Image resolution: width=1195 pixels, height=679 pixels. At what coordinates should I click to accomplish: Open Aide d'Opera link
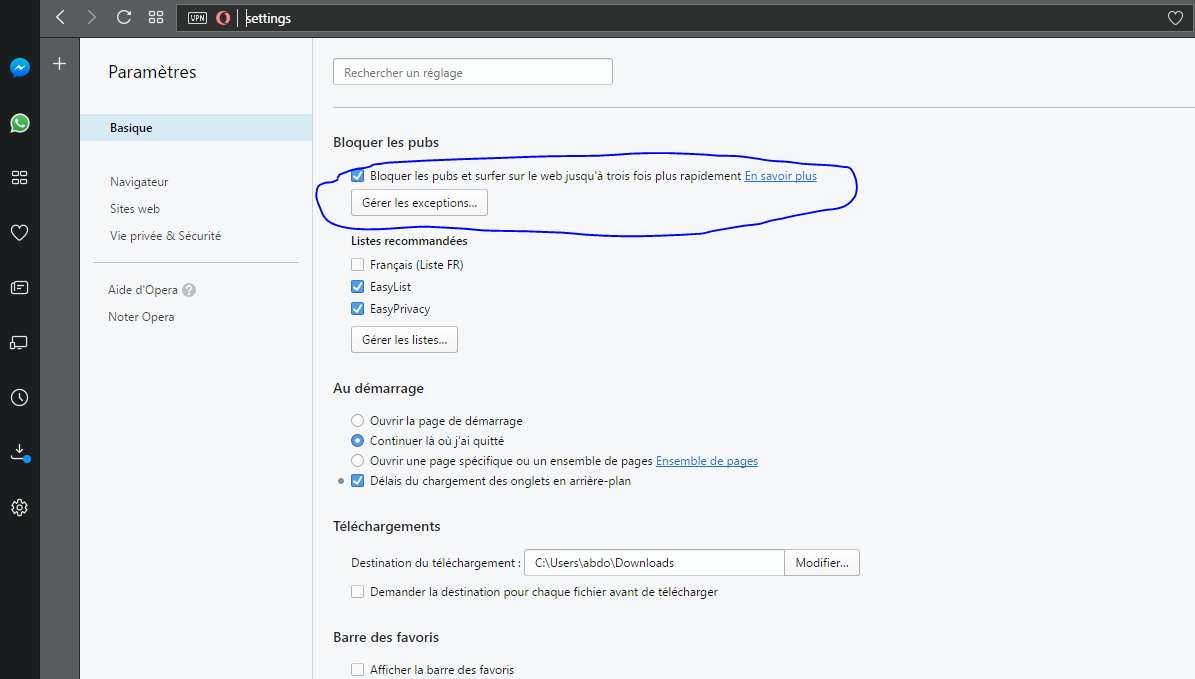[x=143, y=290]
